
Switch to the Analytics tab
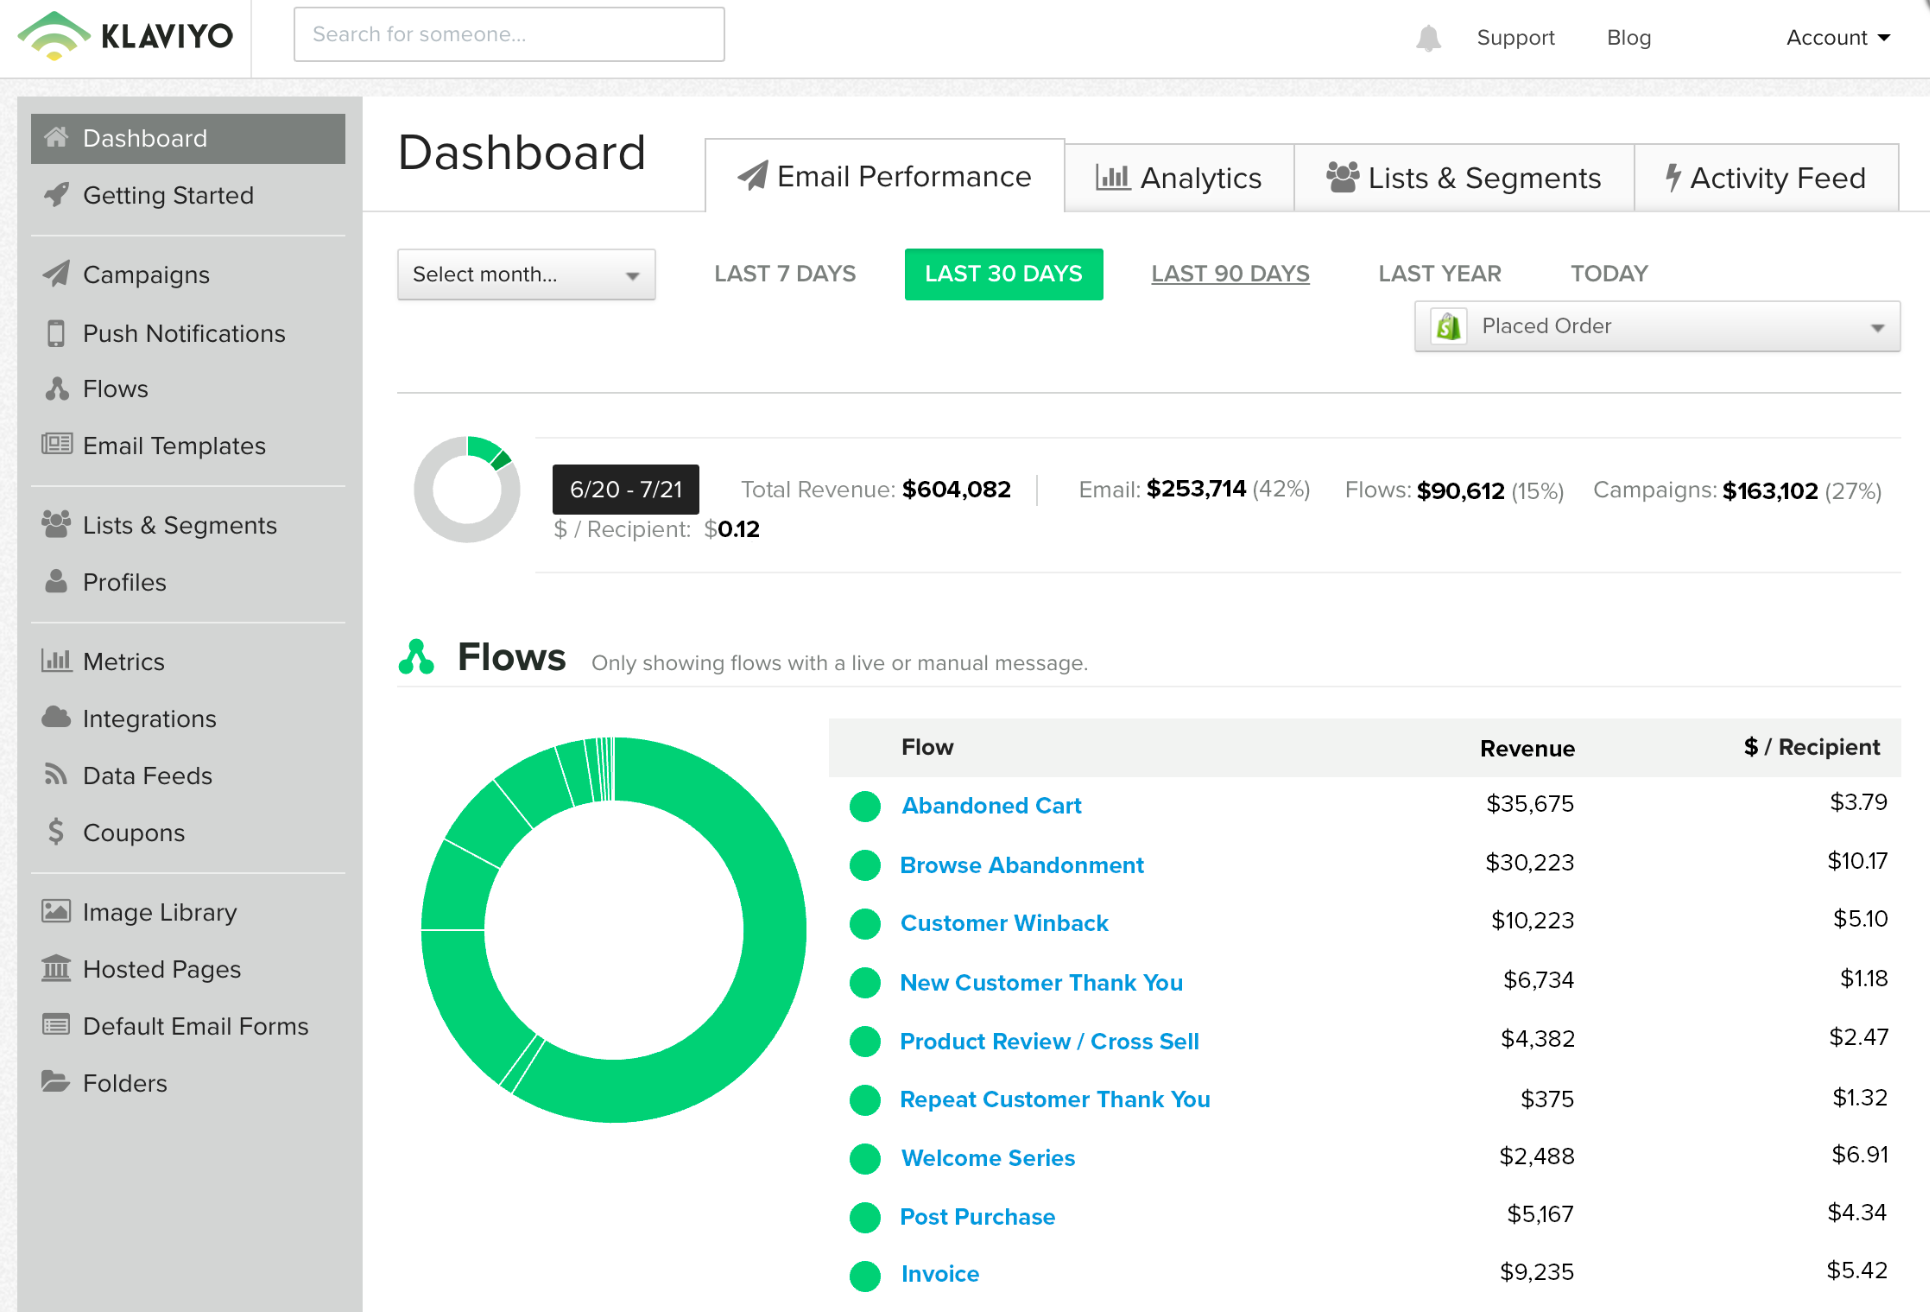pos(1179,178)
